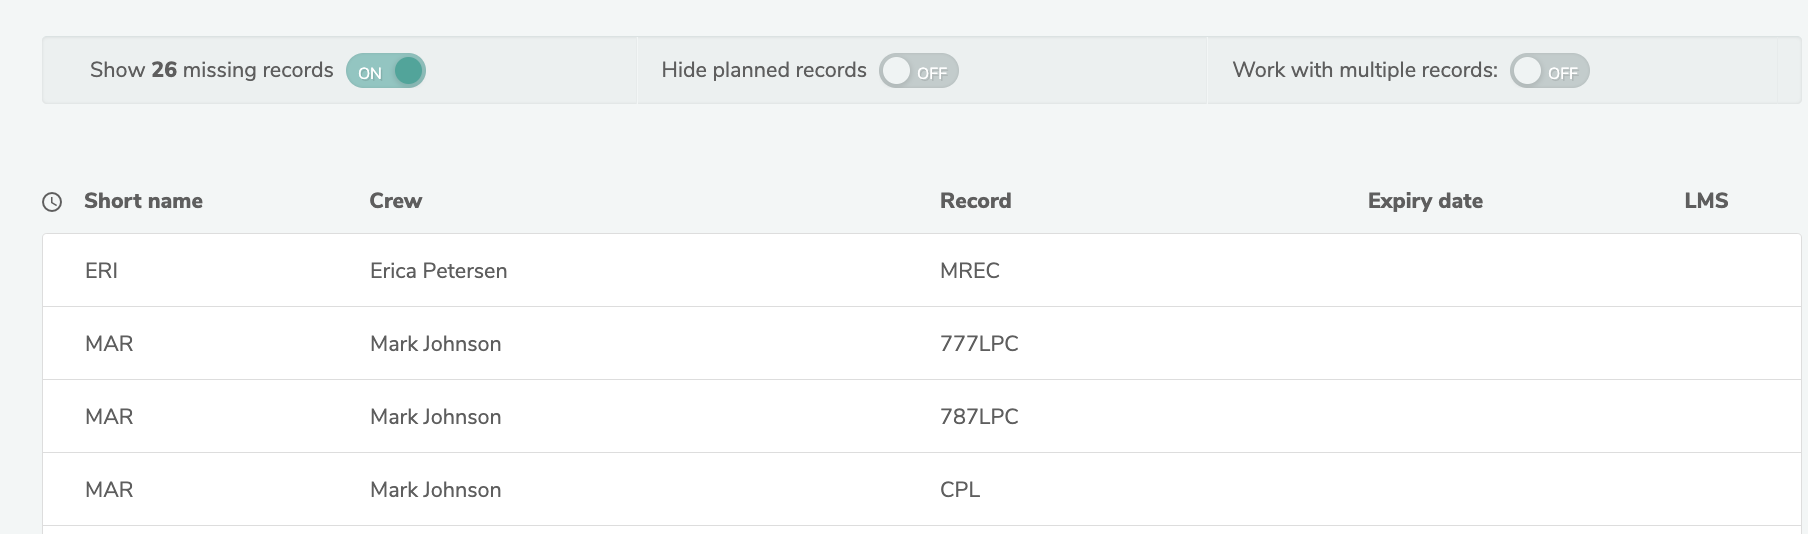Click the 787LPC record label
Screen dimensions: 1808x534
coord(978,417)
